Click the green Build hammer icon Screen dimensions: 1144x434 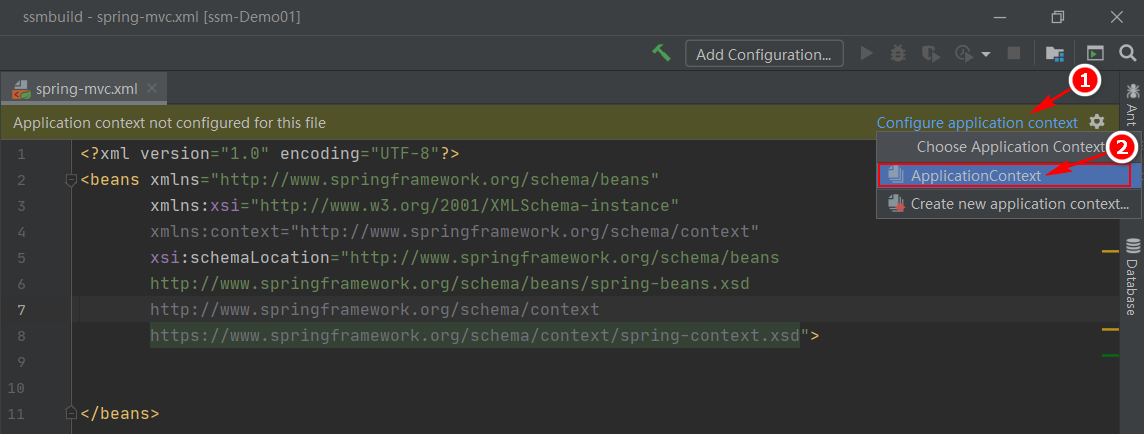(662, 53)
